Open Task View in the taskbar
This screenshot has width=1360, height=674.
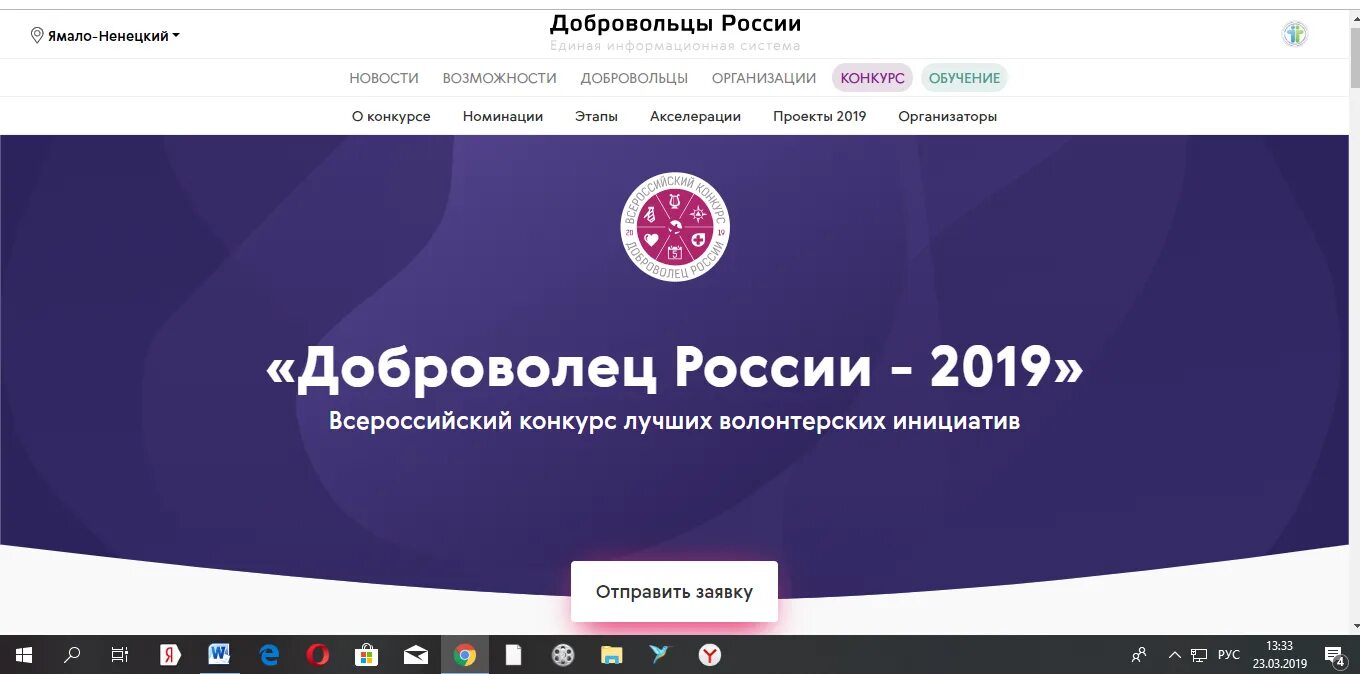120,655
